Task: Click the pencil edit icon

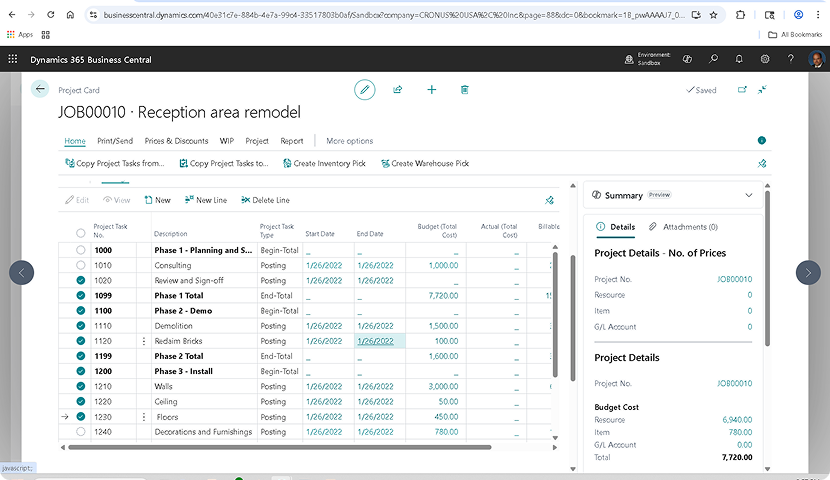Action: pyautogui.click(x=365, y=90)
